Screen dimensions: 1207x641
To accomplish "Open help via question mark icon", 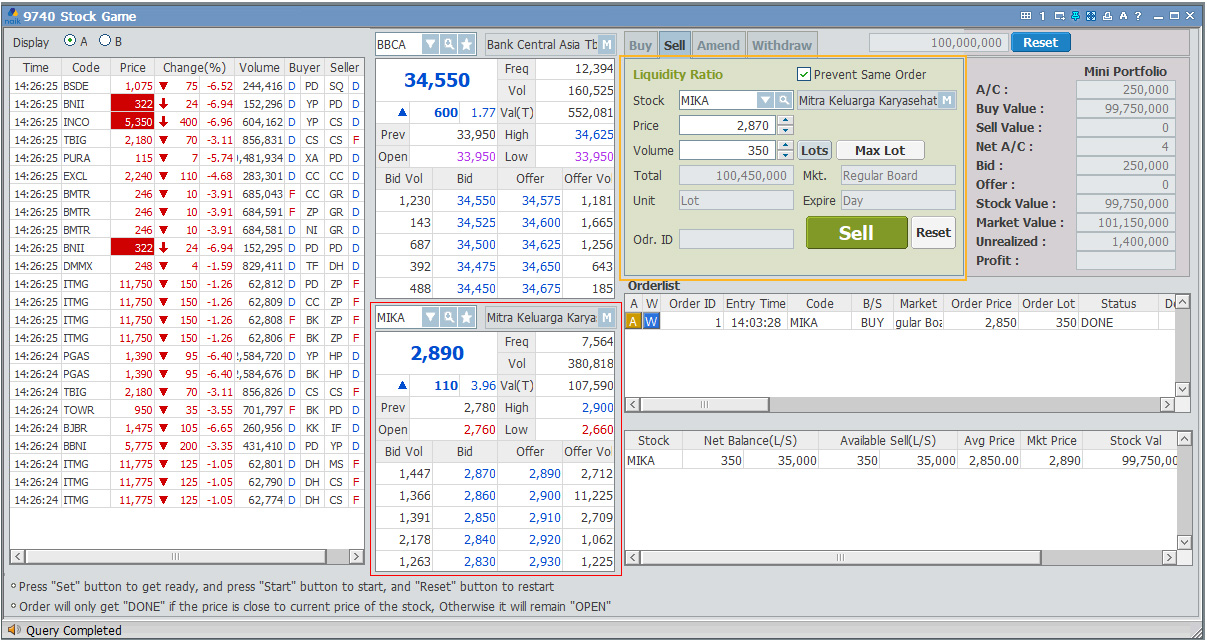I will pyautogui.click(x=1138, y=16).
